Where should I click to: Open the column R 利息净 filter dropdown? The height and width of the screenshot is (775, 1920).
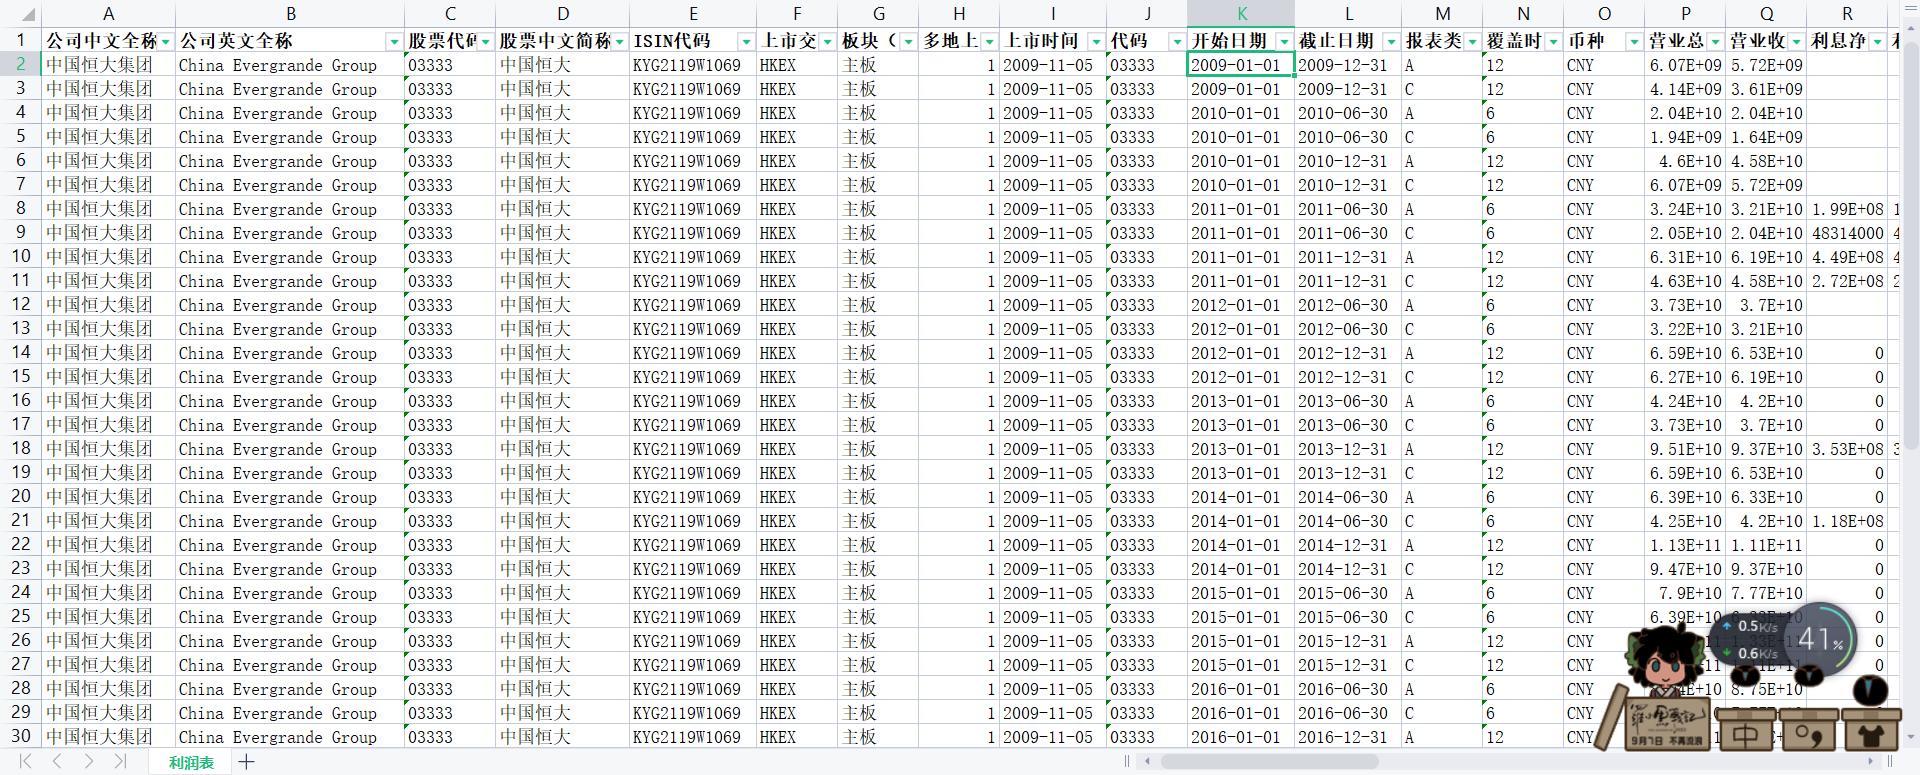(1877, 41)
